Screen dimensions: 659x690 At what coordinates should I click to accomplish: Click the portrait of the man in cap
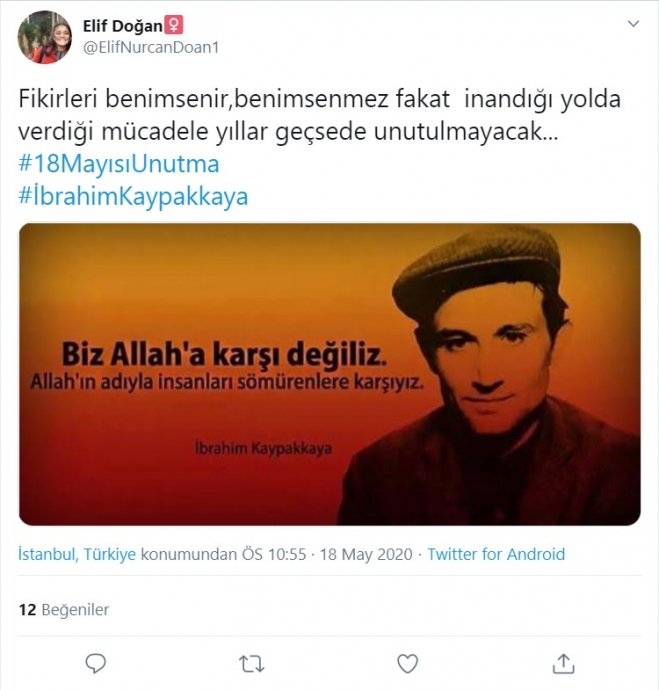(x=488, y=376)
